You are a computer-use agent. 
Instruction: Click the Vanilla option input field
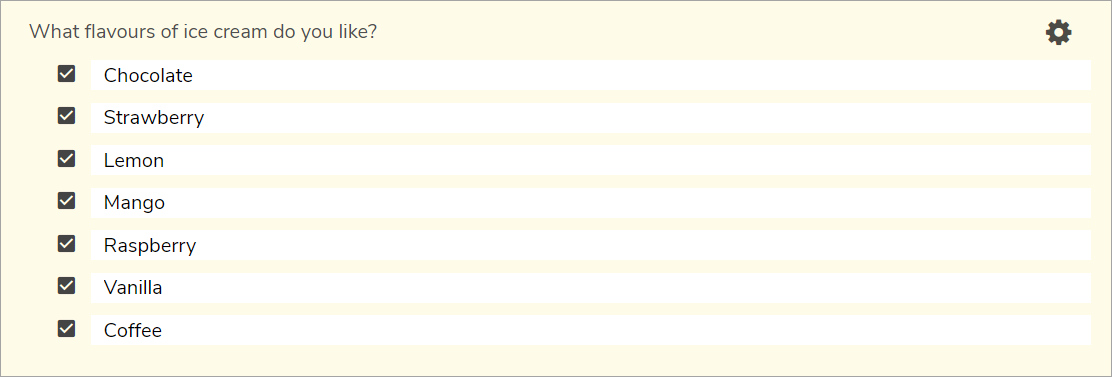click(591, 288)
